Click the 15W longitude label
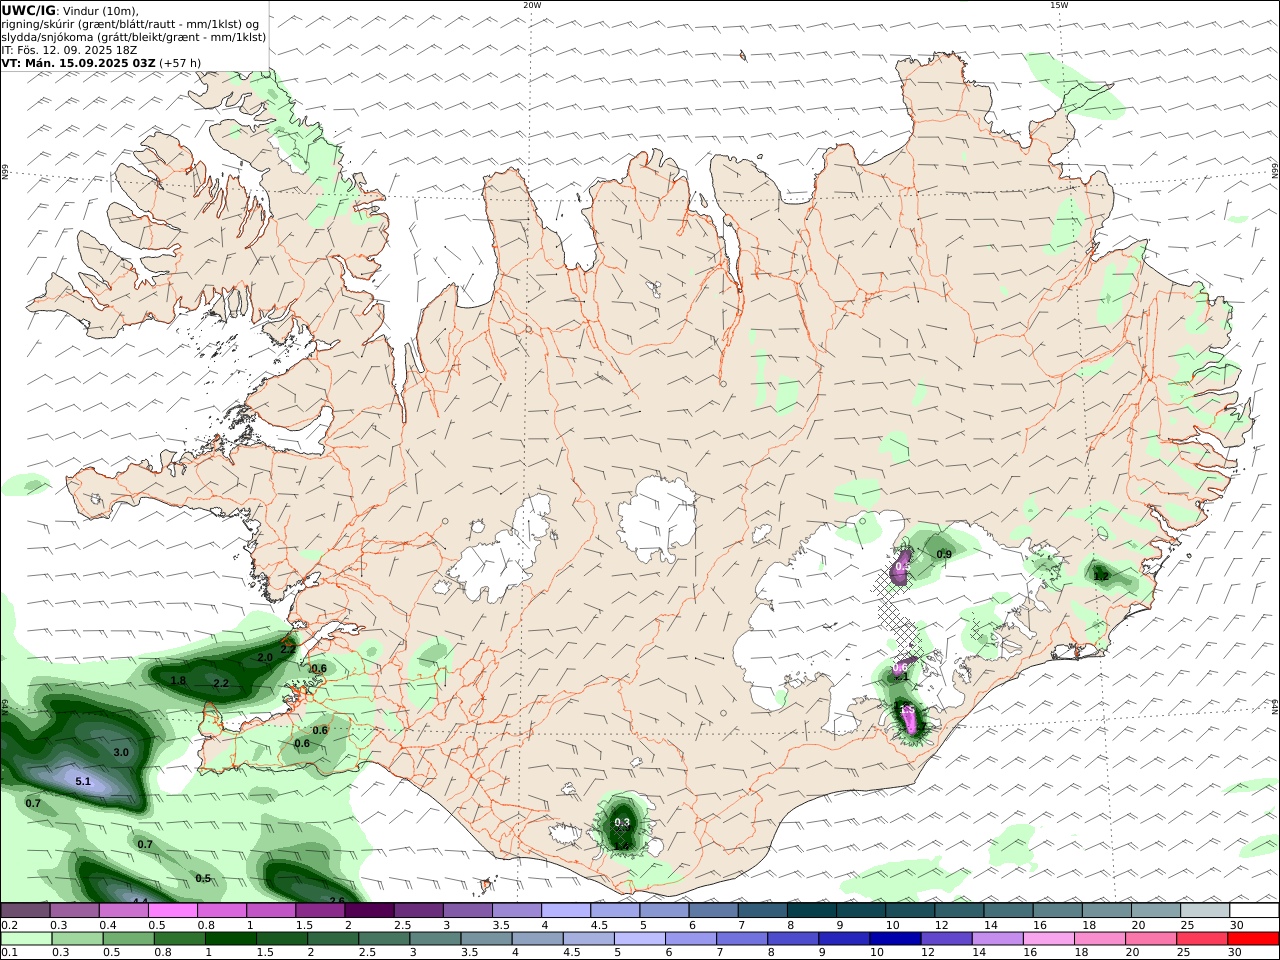 (1059, 5)
